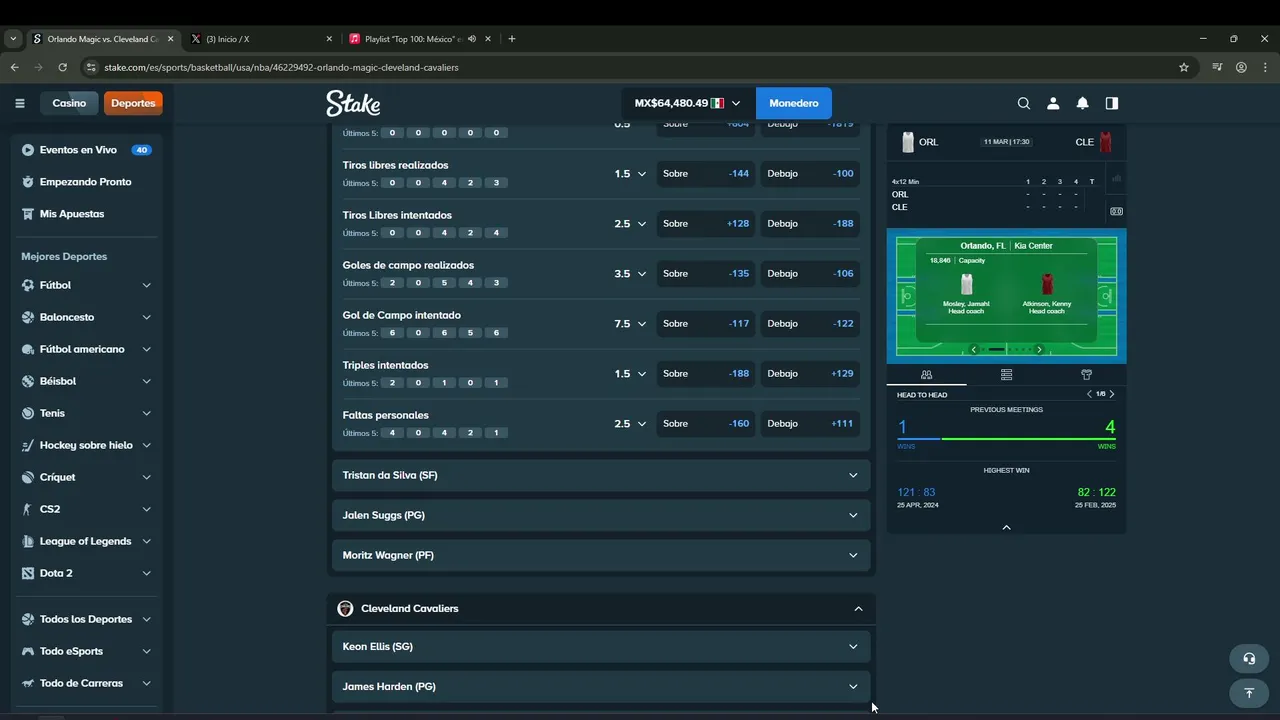Image resolution: width=1280 pixels, height=720 pixels.
Task: Expand Todo de Carreras chevron
Action: click(147, 683)
